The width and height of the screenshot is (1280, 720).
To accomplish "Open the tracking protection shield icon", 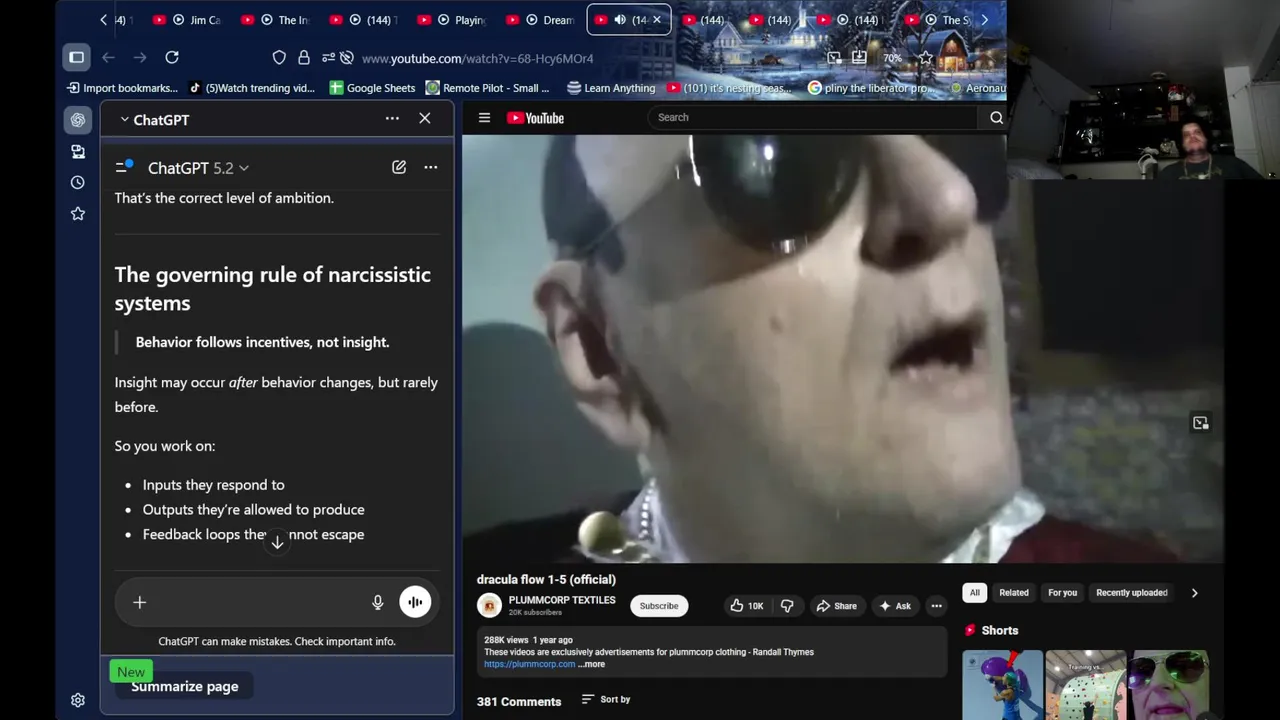I will pyautogui.click(x=279, y=58).
